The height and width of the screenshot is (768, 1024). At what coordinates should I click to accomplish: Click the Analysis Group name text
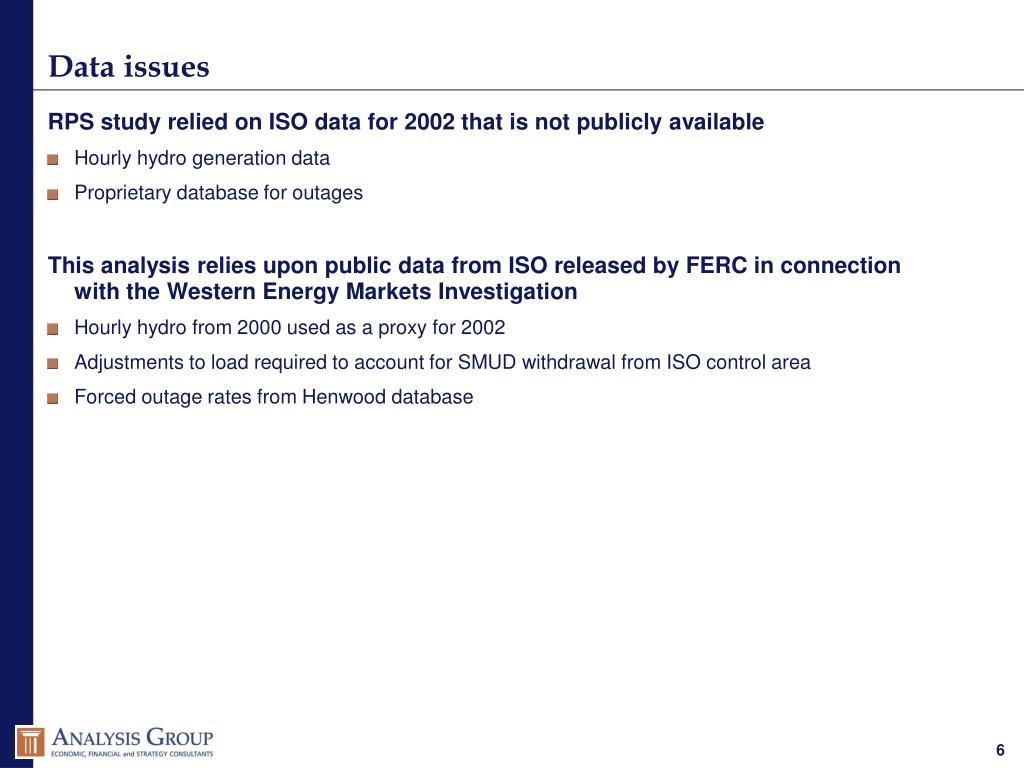click(133, 738)
